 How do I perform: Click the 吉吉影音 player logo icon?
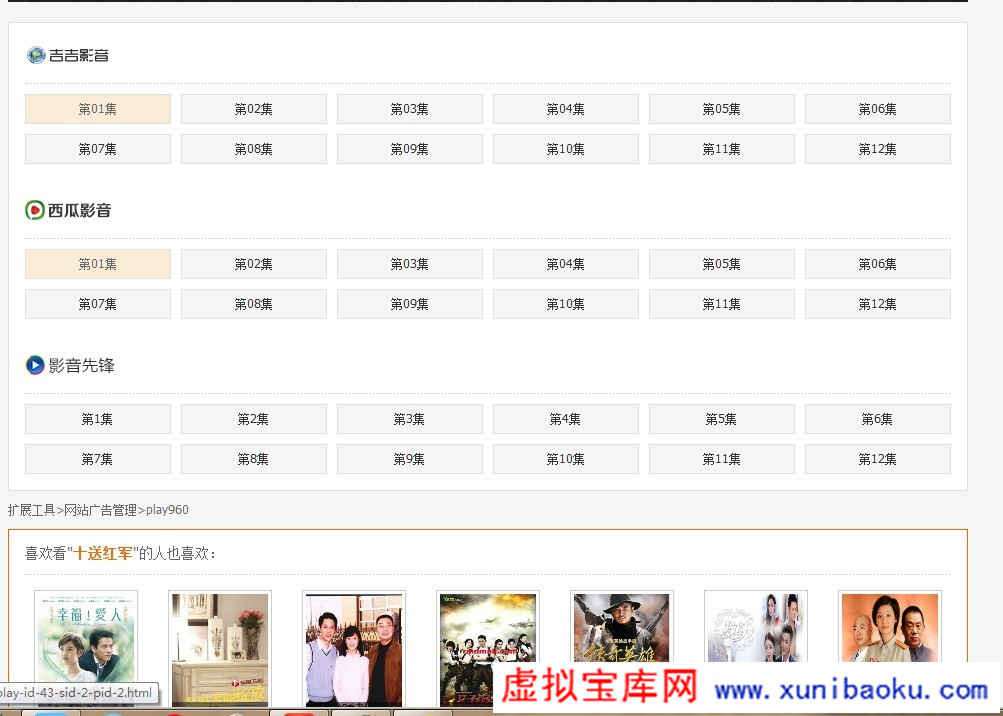click(x=36, y=55)
